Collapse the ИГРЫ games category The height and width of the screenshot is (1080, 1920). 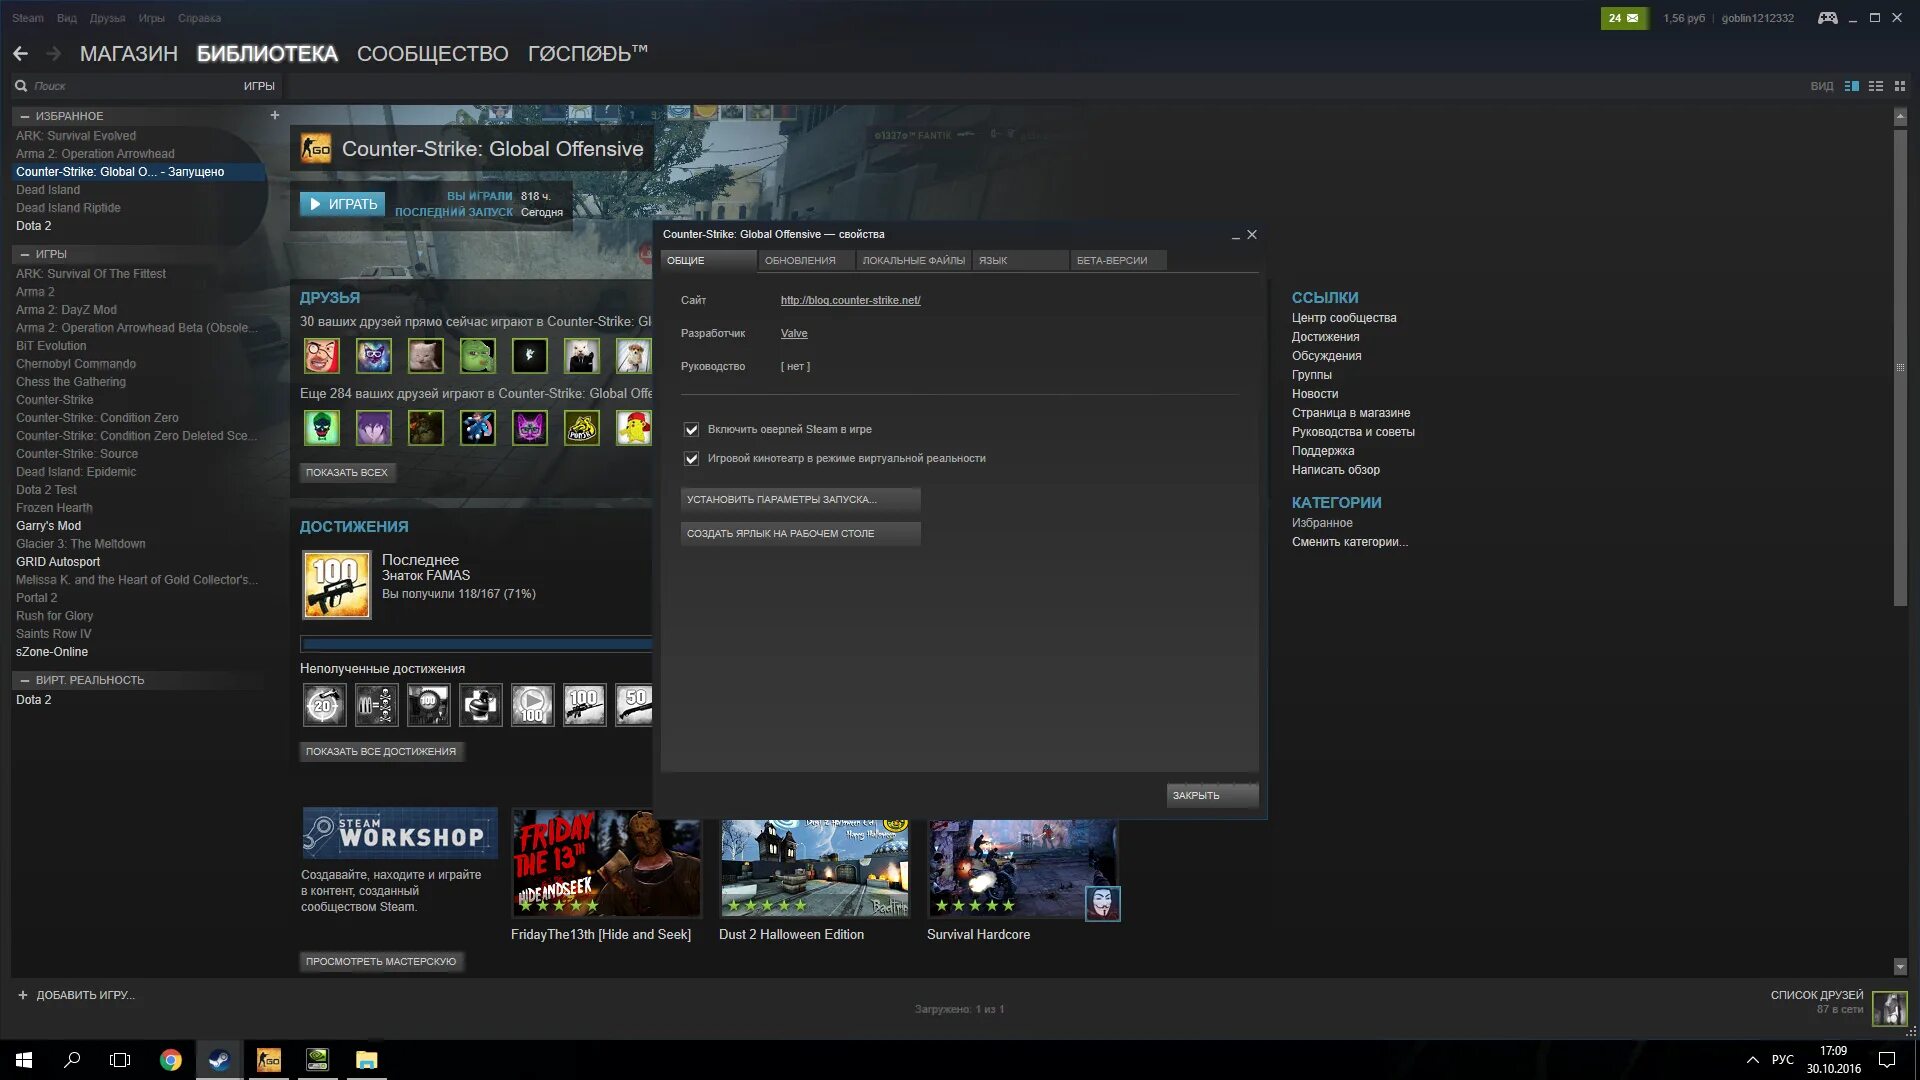tap(25, 254)
